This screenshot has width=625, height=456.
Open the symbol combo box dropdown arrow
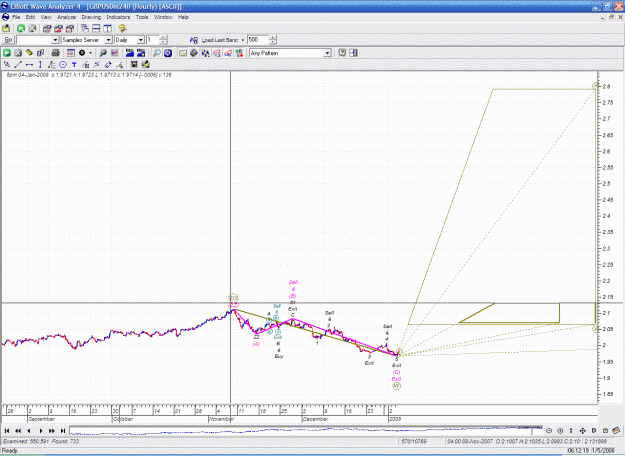[x=55, y=40]
